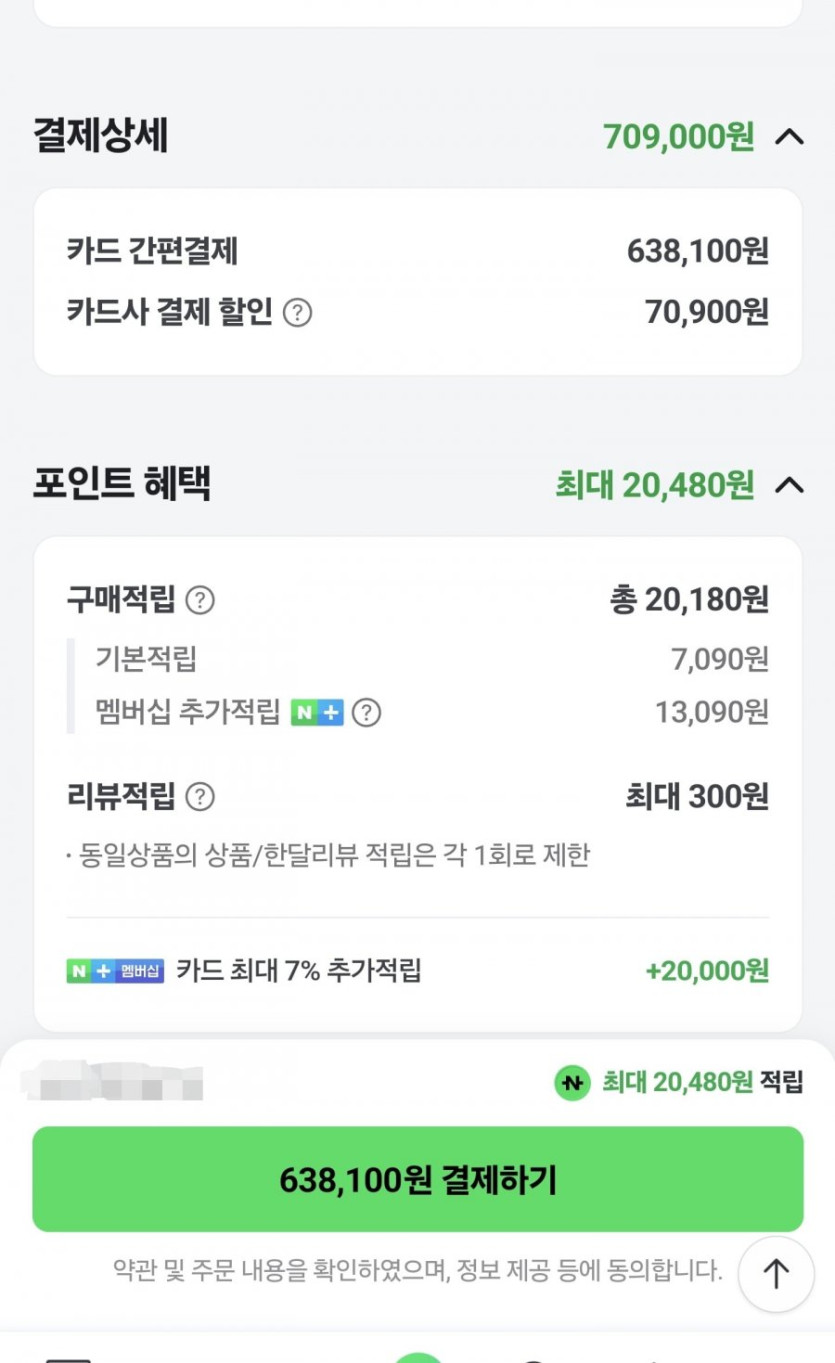
Task: Click the 709,000원 total in 결제상세 header
Action: pyautogui.click(x=678, y=136)
